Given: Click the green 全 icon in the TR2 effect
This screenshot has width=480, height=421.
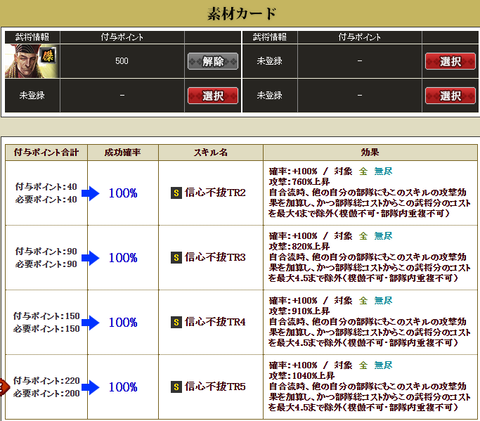Looking at the screenshot, I should [363, 171].
